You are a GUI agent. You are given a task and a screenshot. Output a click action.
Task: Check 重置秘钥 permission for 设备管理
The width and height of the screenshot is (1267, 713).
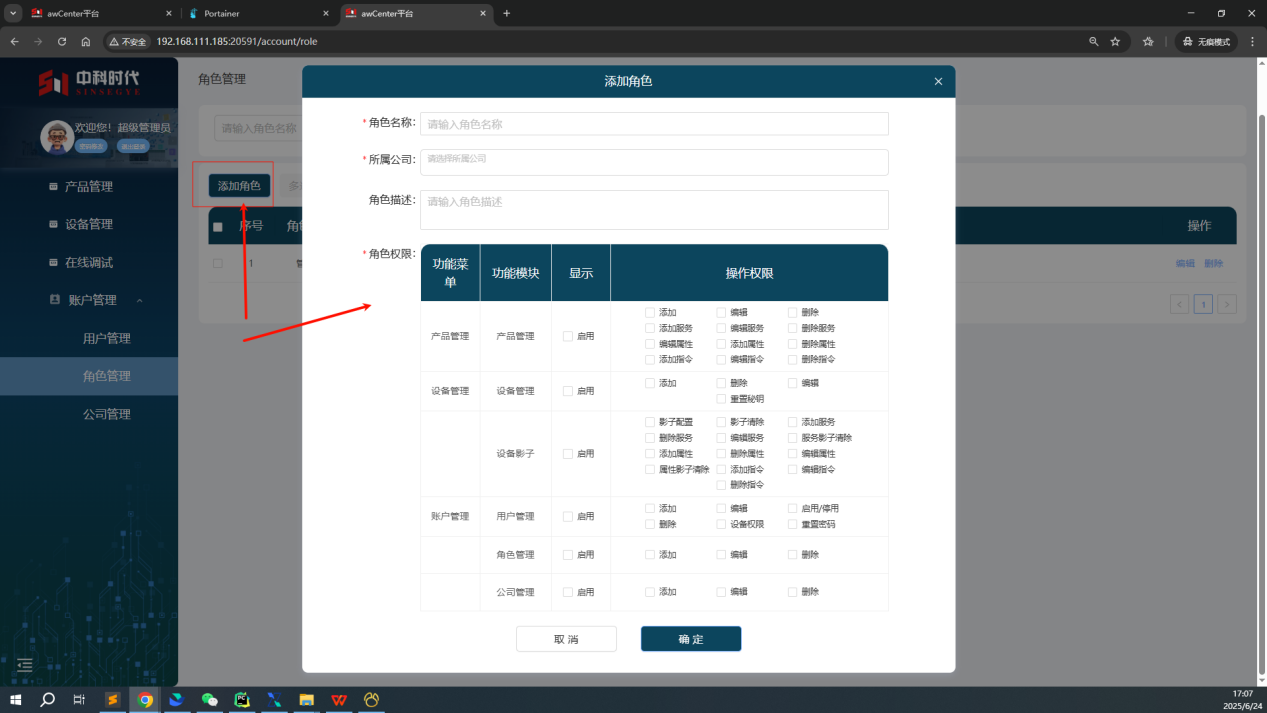click(x=721, y=399)
